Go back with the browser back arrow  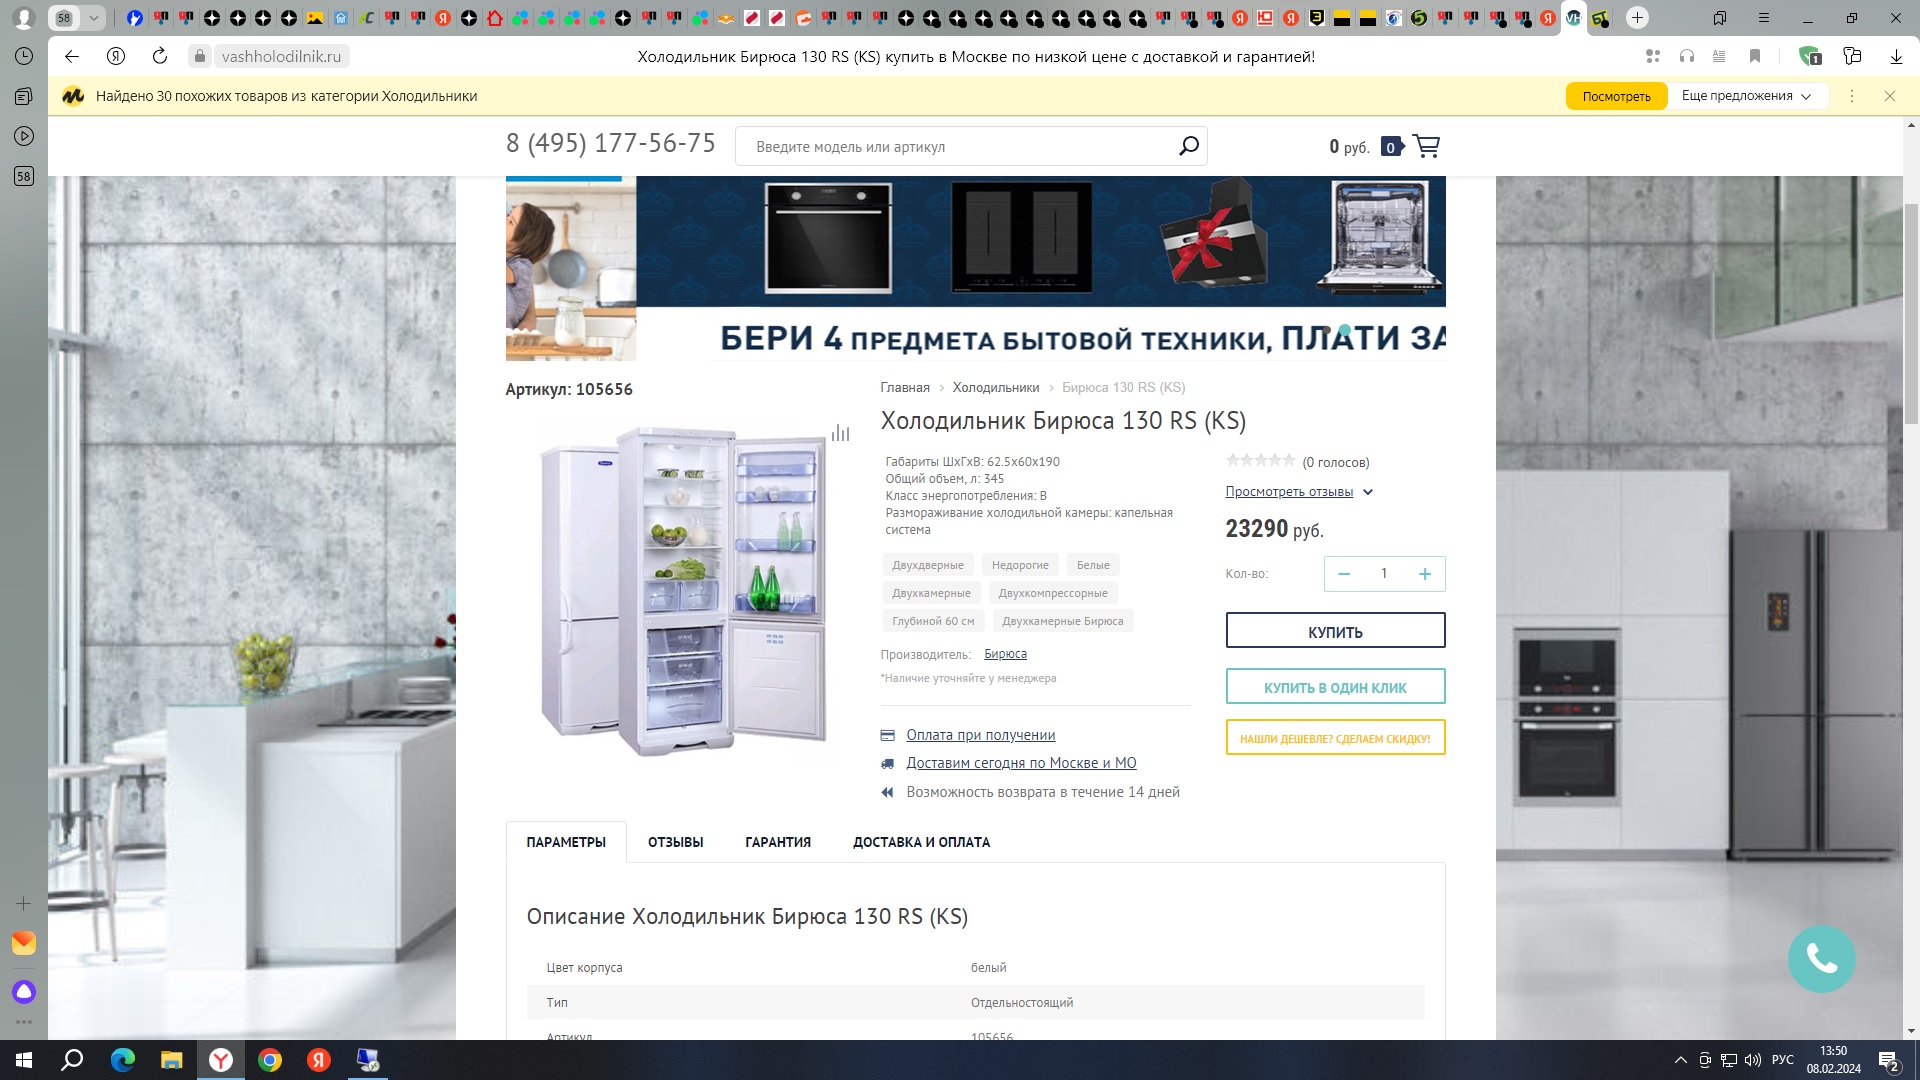(71, 57)
